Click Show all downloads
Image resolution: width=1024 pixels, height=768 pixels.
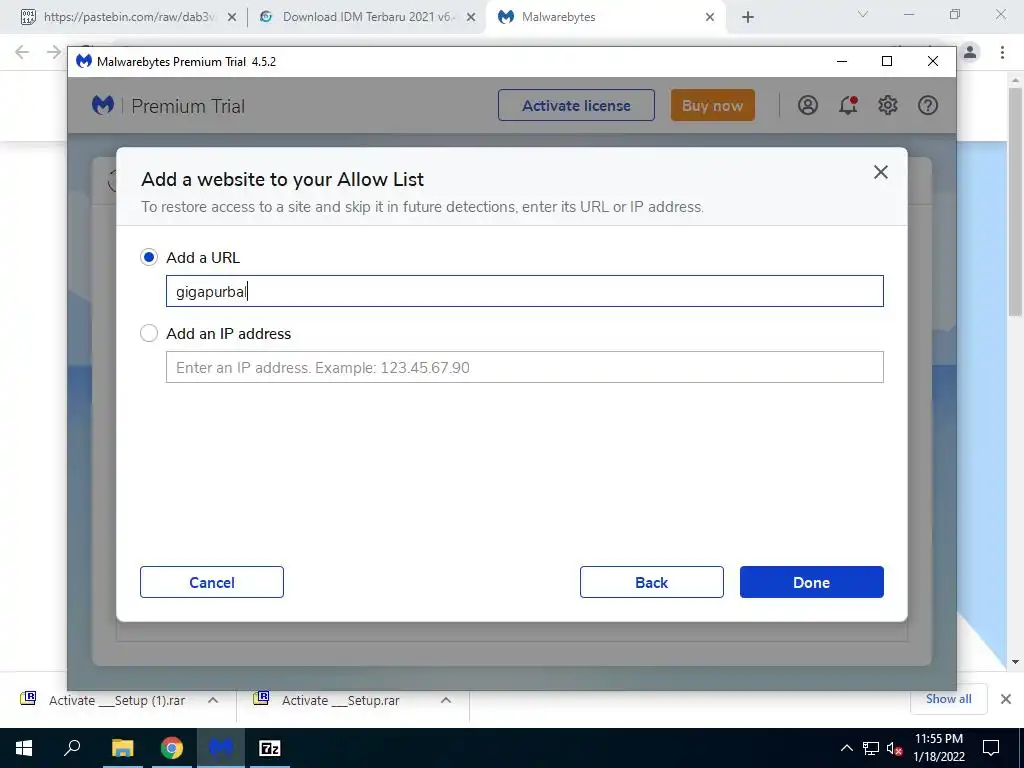click(x=948, y=699)
